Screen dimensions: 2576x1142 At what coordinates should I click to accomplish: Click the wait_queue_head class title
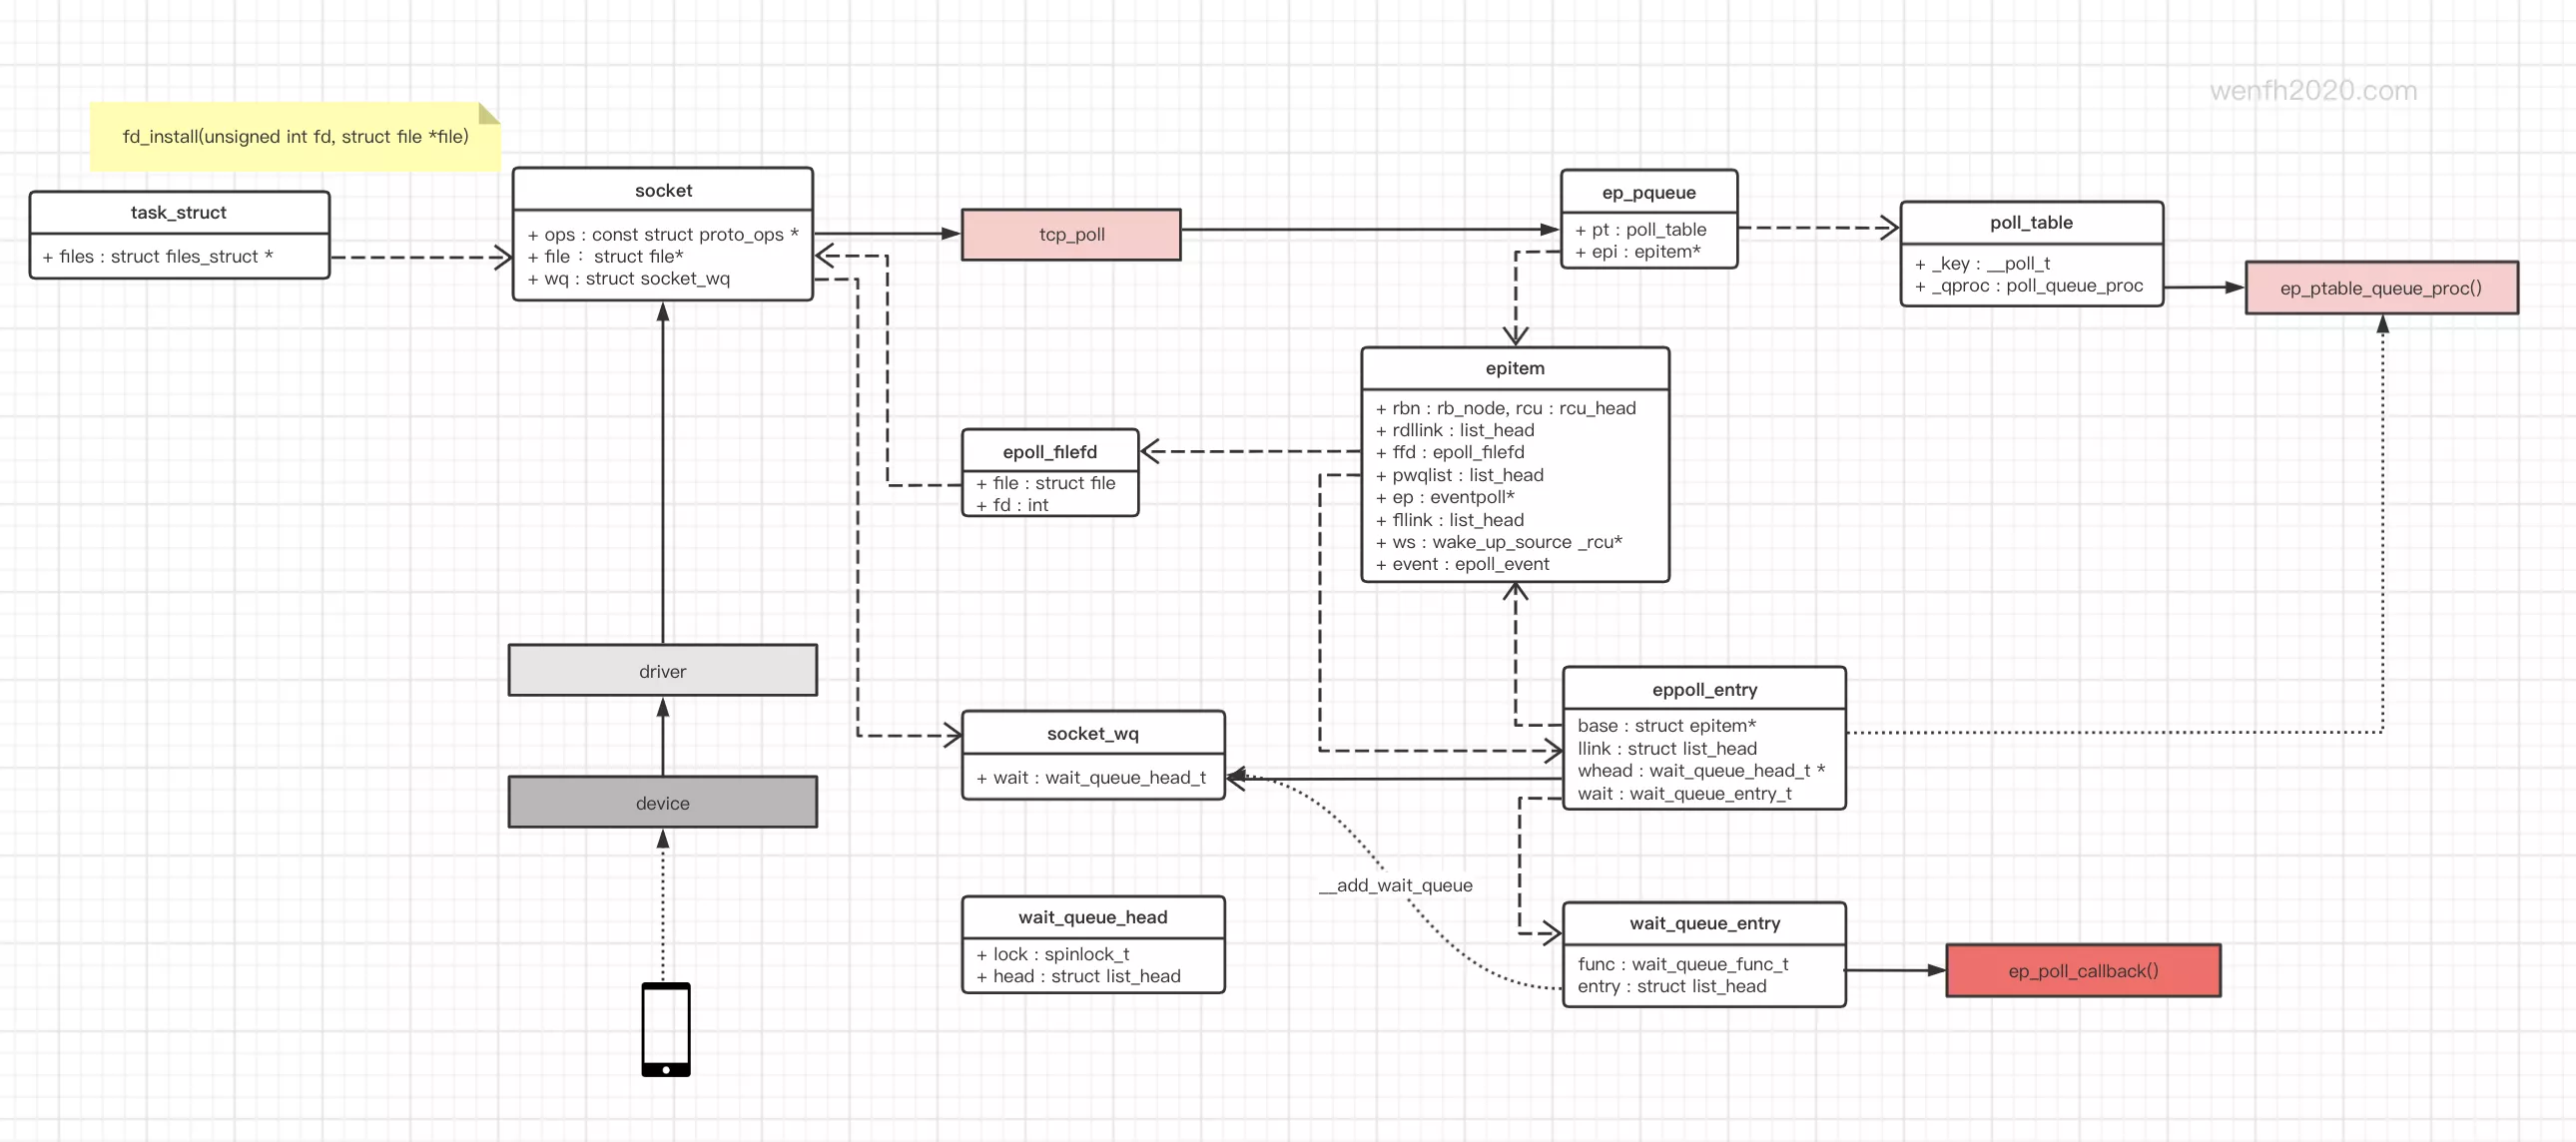pos(1092,918)
